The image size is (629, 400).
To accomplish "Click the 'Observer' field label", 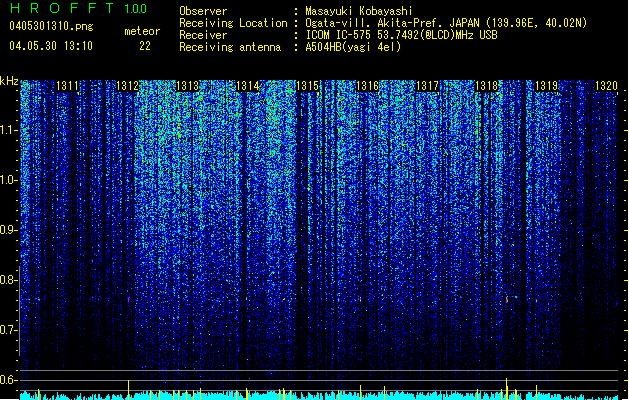I will 203,11.
